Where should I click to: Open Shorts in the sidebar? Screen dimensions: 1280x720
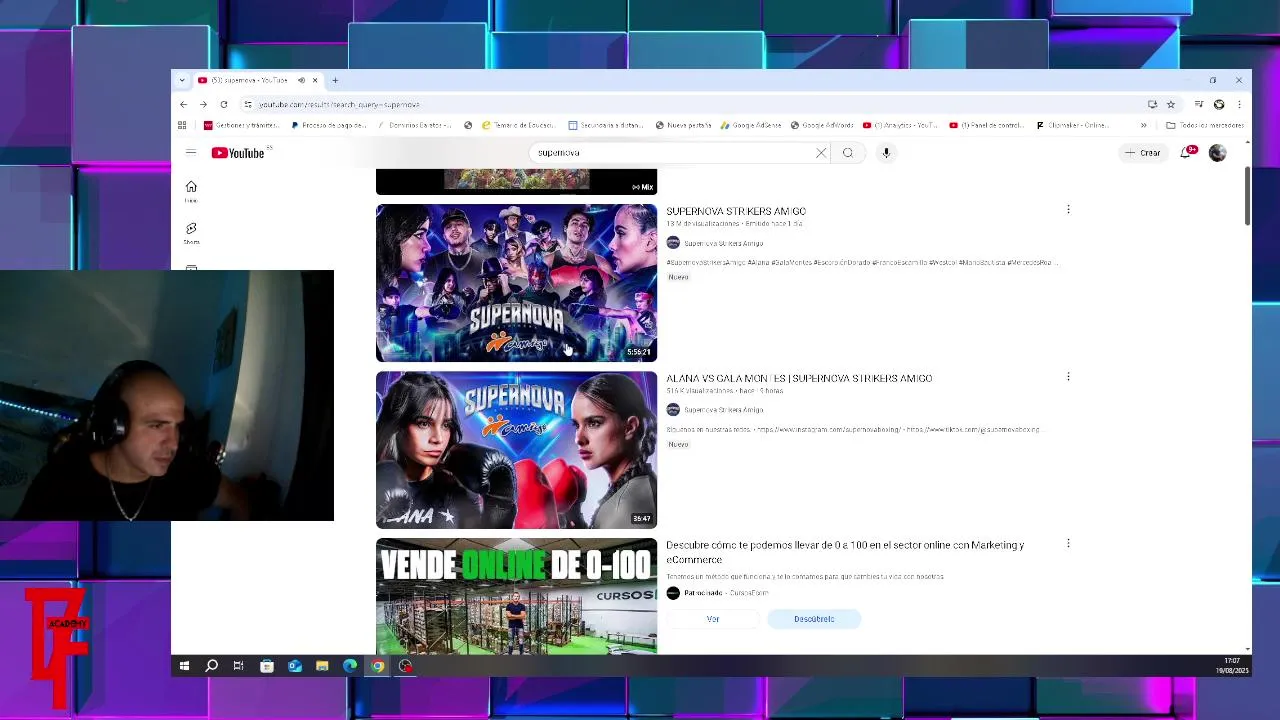tap(191, 233)
